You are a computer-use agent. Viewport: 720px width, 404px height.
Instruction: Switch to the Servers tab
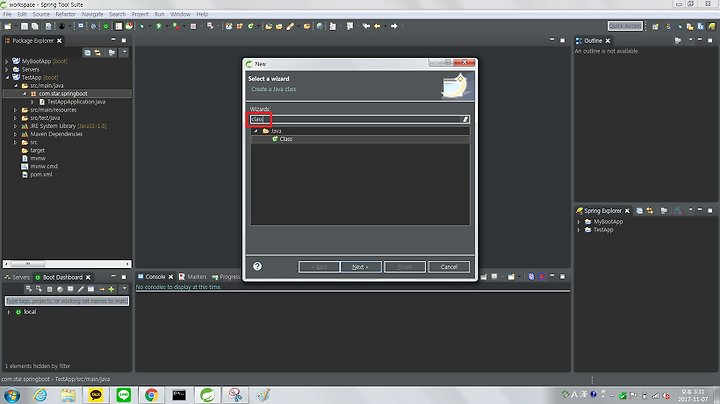[x=17, y=277]
